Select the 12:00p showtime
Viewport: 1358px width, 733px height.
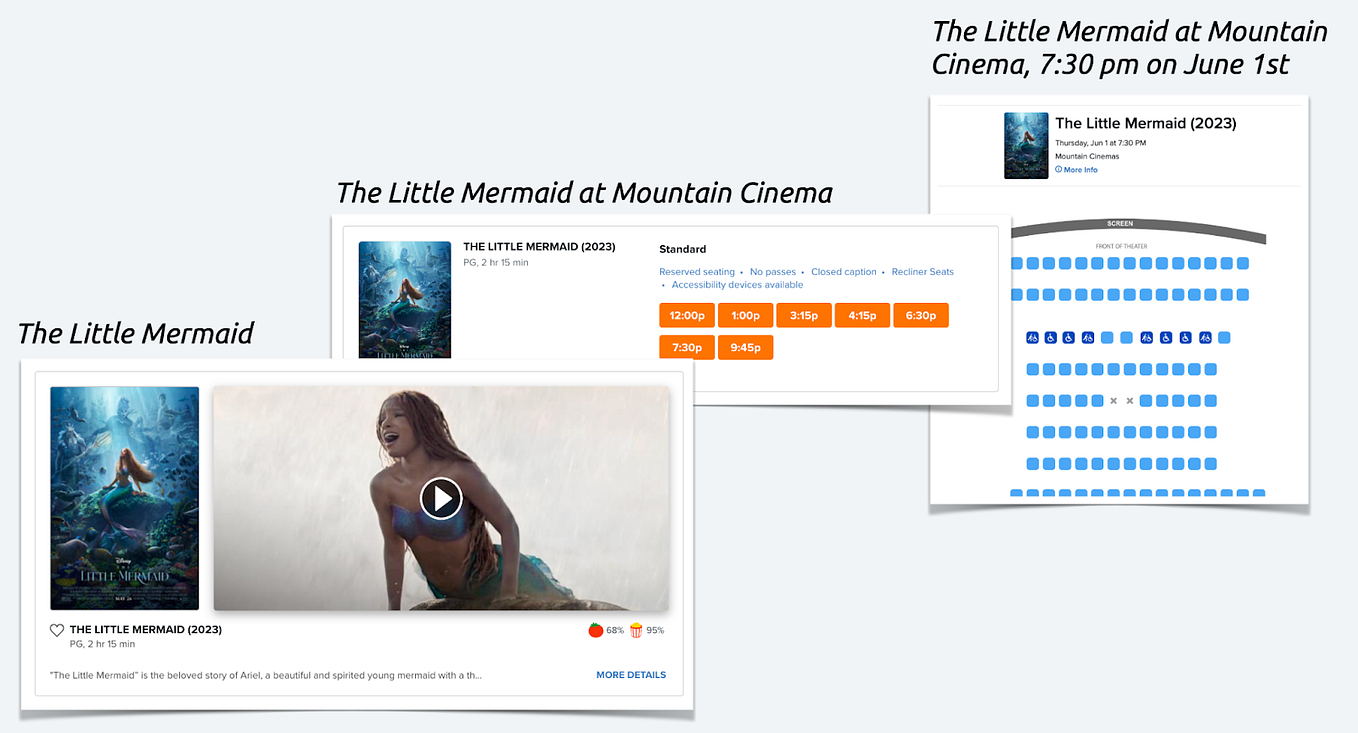click(x=687, y=316)
